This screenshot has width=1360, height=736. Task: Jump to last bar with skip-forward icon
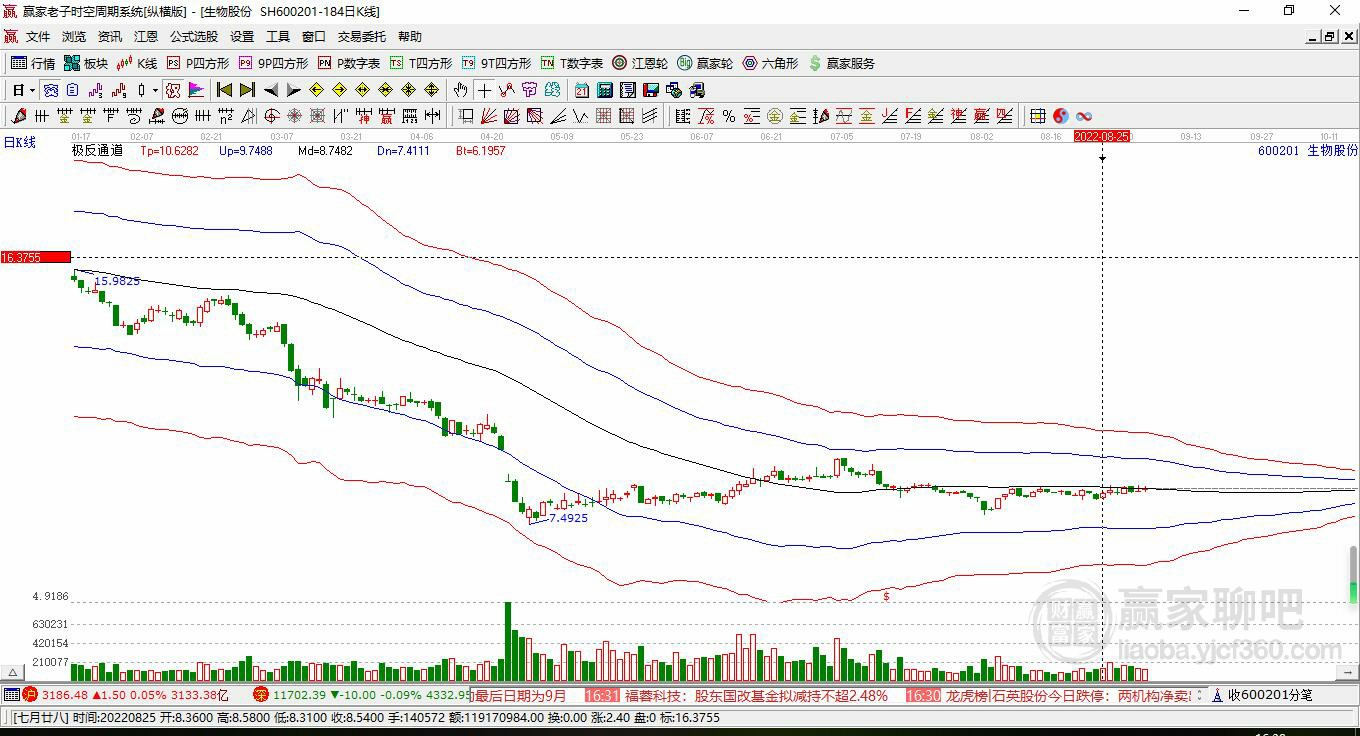point(247,90)
